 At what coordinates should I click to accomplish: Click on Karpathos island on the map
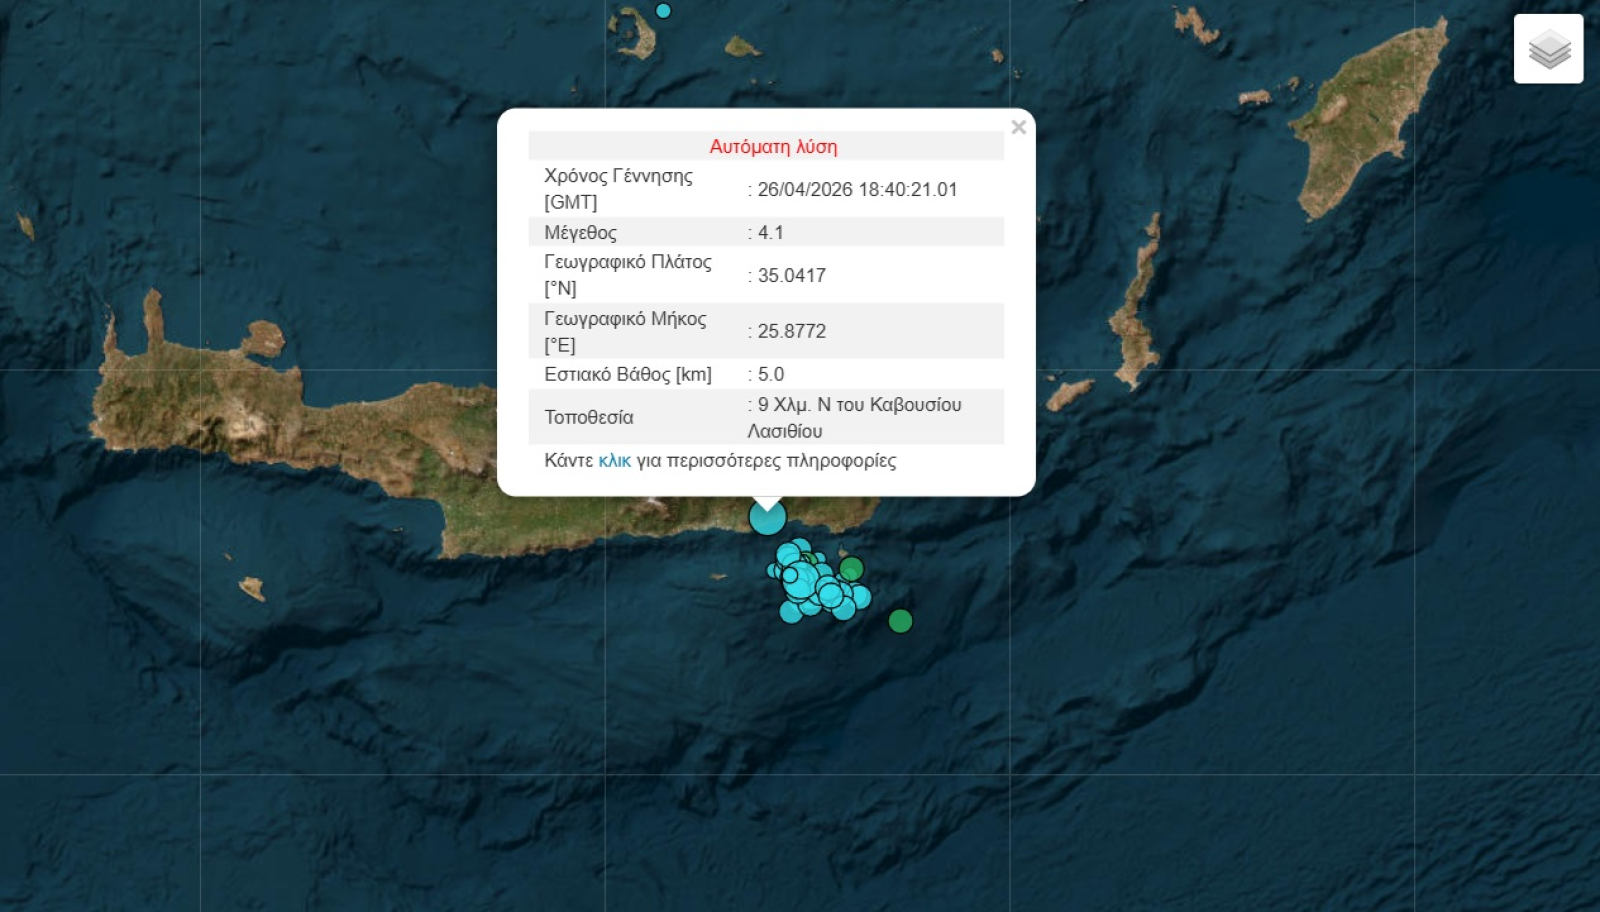coord(1137,310)
